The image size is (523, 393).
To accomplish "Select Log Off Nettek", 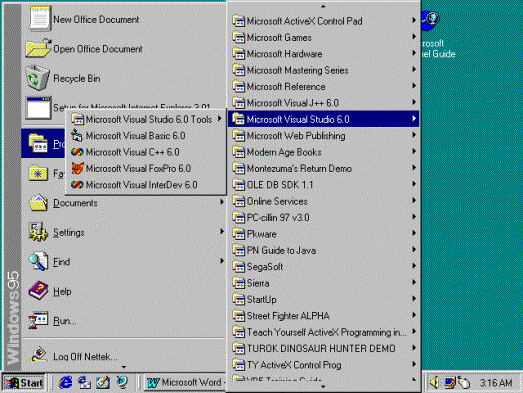I will click(x=123, y=356).
